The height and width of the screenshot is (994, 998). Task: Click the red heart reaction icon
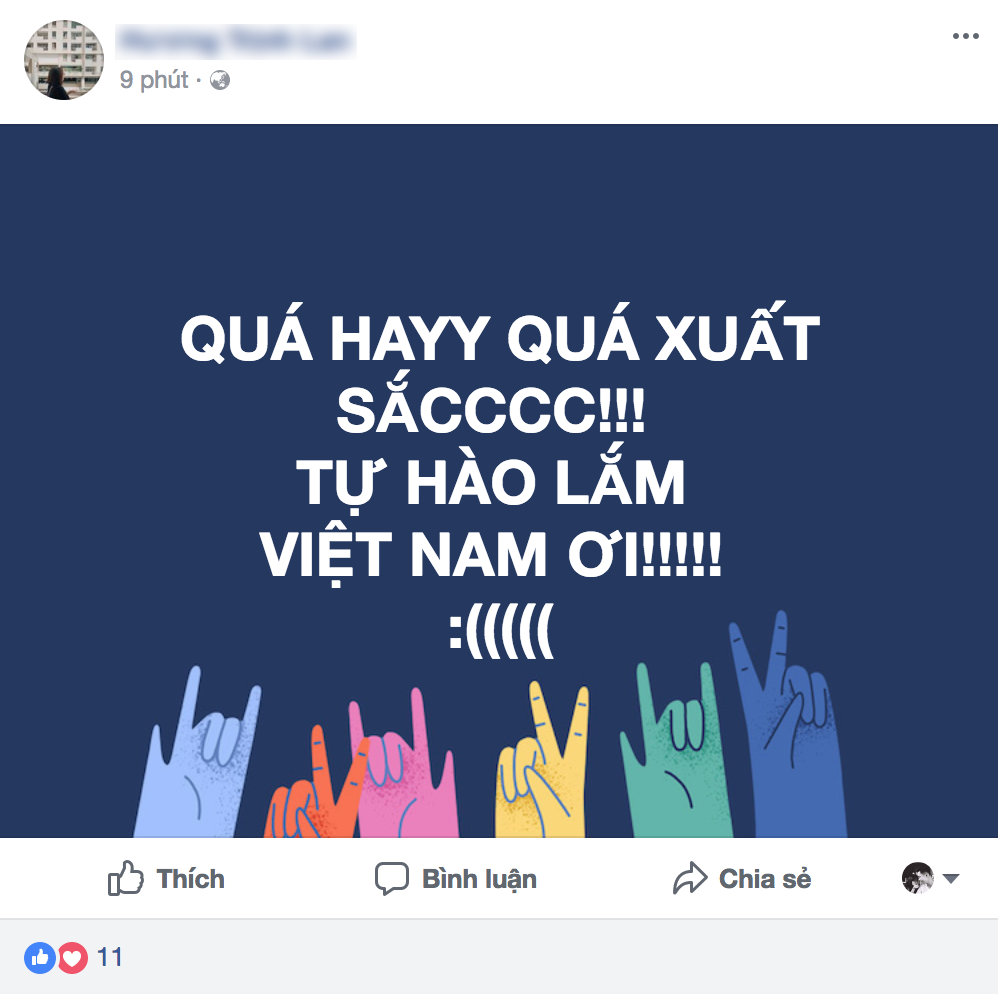click(73, 957)
